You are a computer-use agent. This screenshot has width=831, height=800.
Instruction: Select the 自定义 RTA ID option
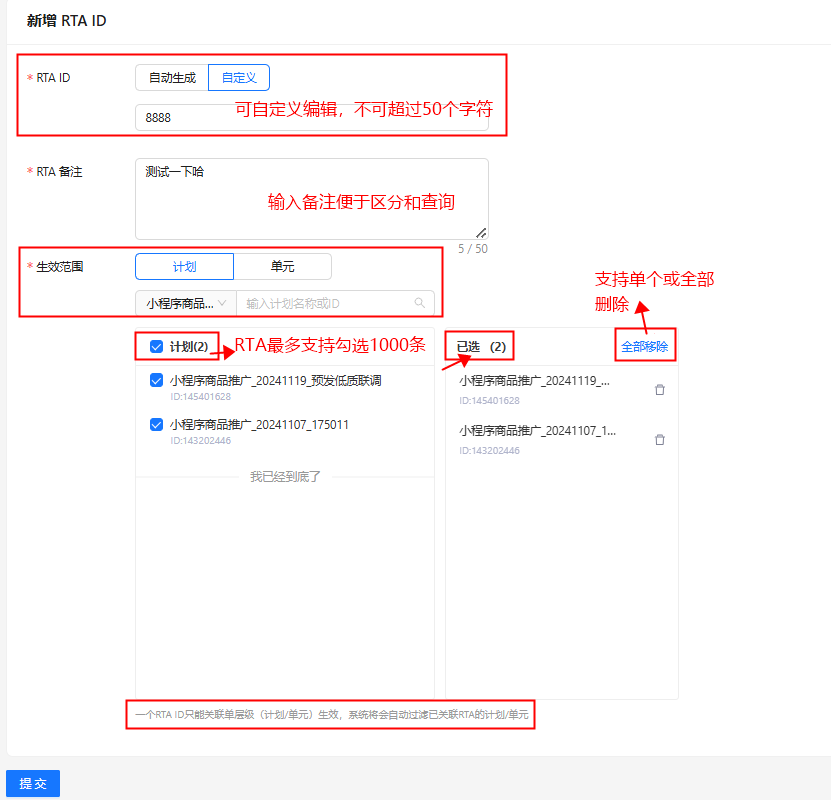pyautogui.click(x=238, y=78)
